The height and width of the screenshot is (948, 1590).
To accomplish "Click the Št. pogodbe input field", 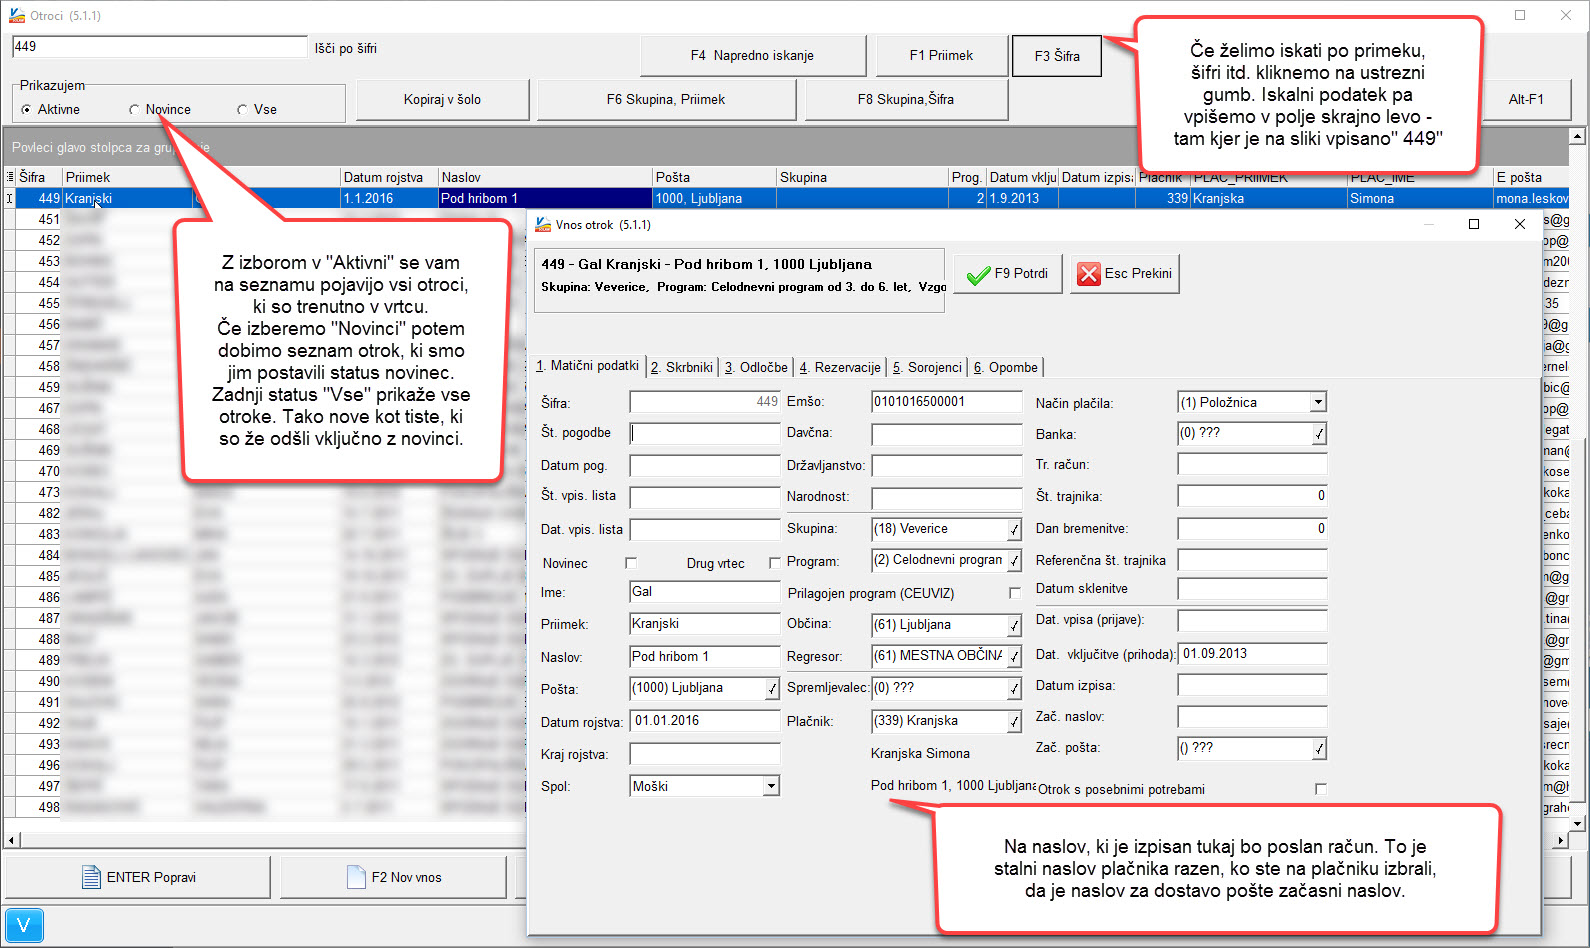I will click(x=704, y=433).
